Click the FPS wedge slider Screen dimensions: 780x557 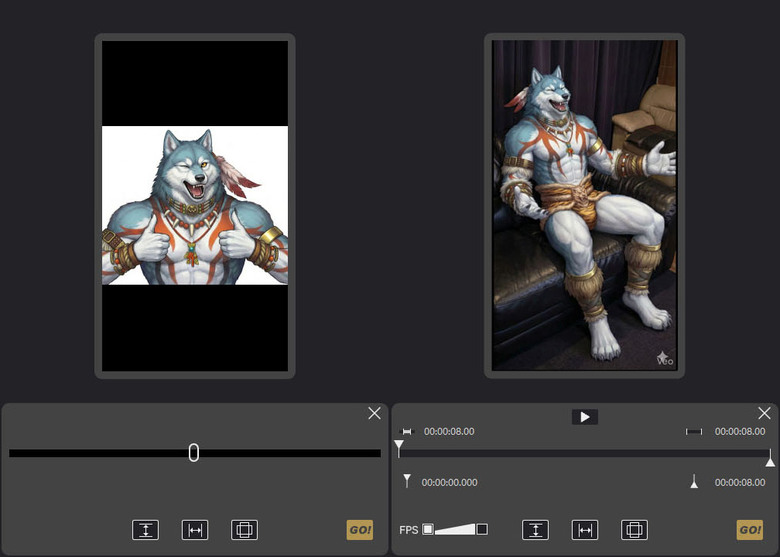coord(455,529)
